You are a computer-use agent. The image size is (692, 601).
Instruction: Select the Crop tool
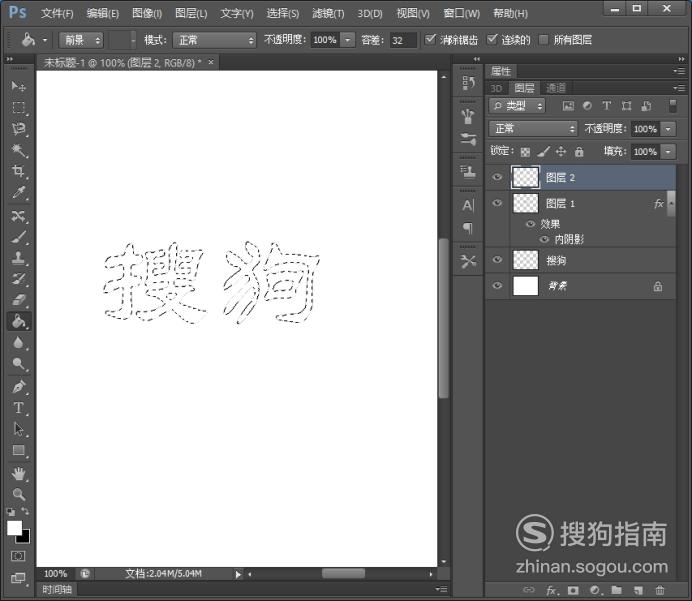(18, 171)
